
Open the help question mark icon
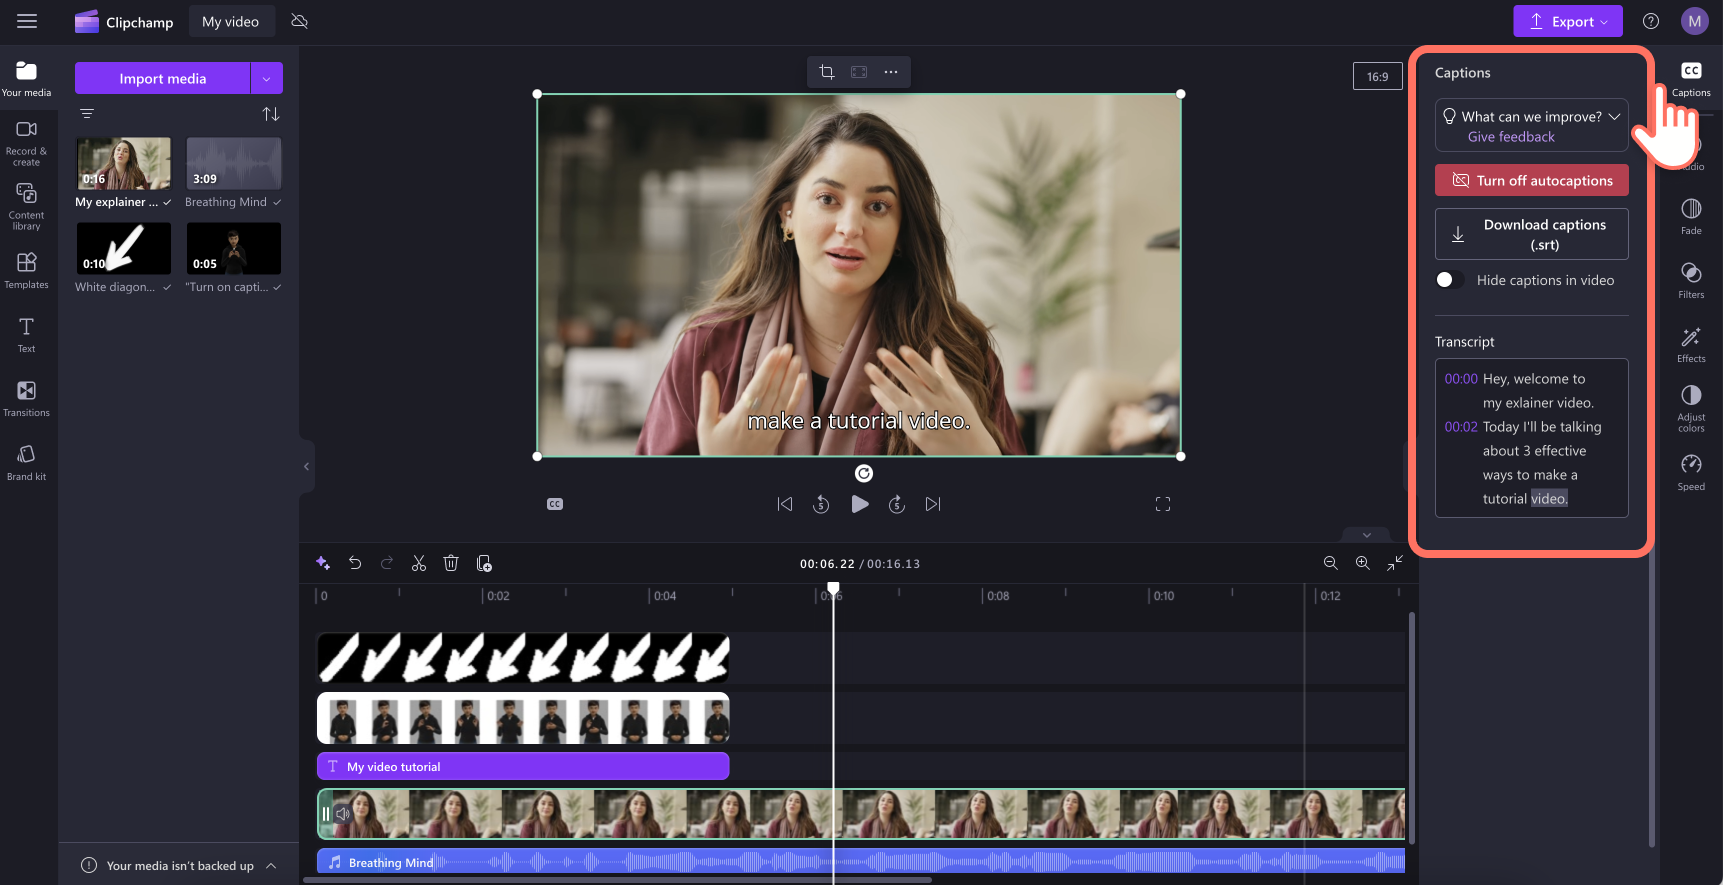click(1651, 21)
